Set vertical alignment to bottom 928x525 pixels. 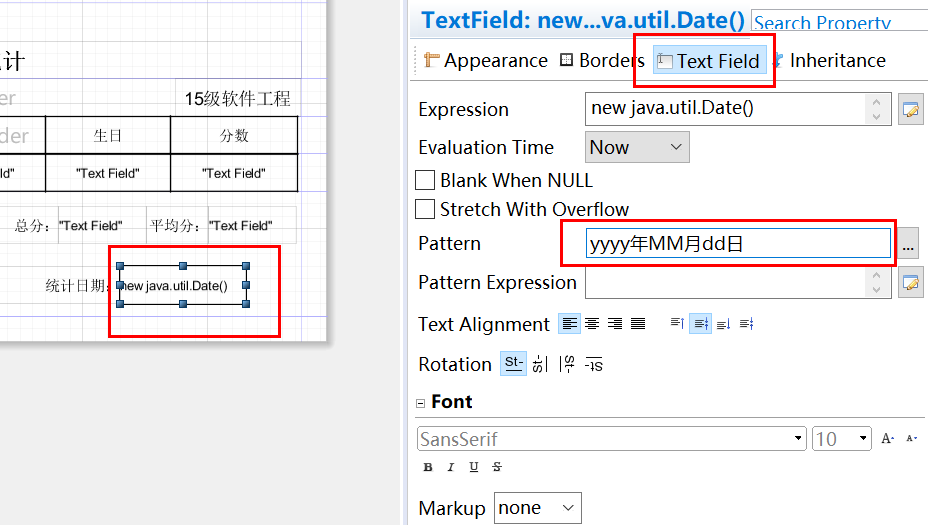tap(723, 324)
